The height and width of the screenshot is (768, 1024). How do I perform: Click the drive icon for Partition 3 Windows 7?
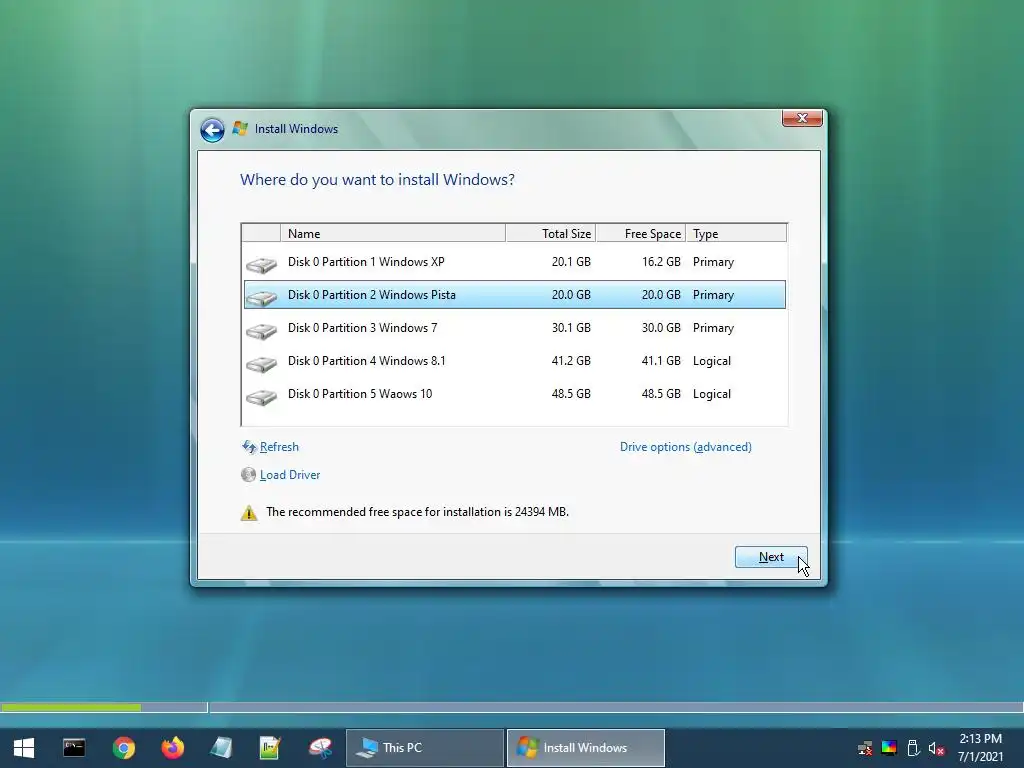click(261, 331)
